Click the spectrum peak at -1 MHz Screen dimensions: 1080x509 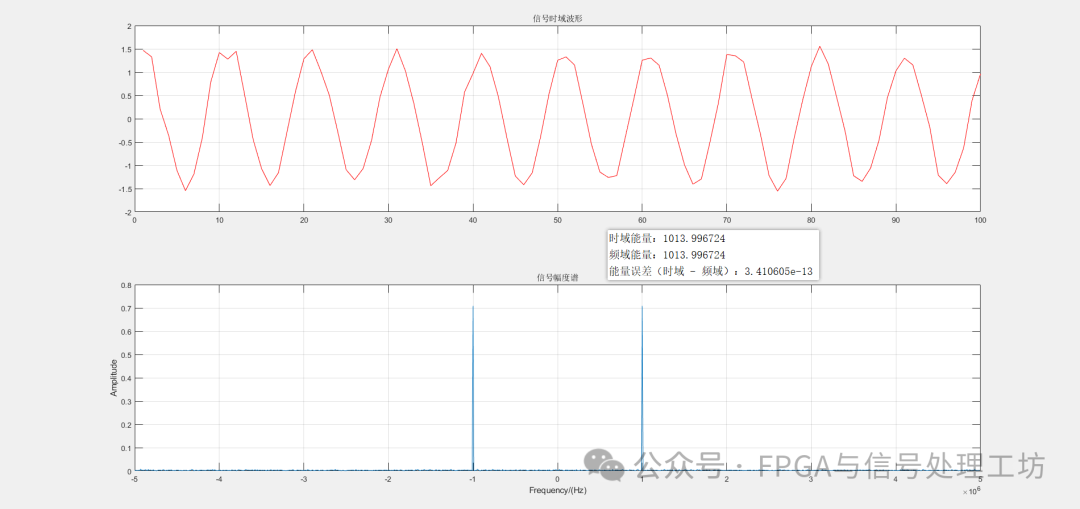(x=472, y=388)
